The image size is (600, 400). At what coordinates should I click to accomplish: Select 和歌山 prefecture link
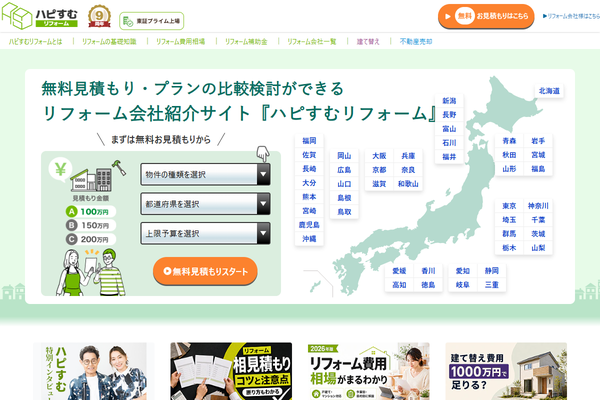point(408,184)
